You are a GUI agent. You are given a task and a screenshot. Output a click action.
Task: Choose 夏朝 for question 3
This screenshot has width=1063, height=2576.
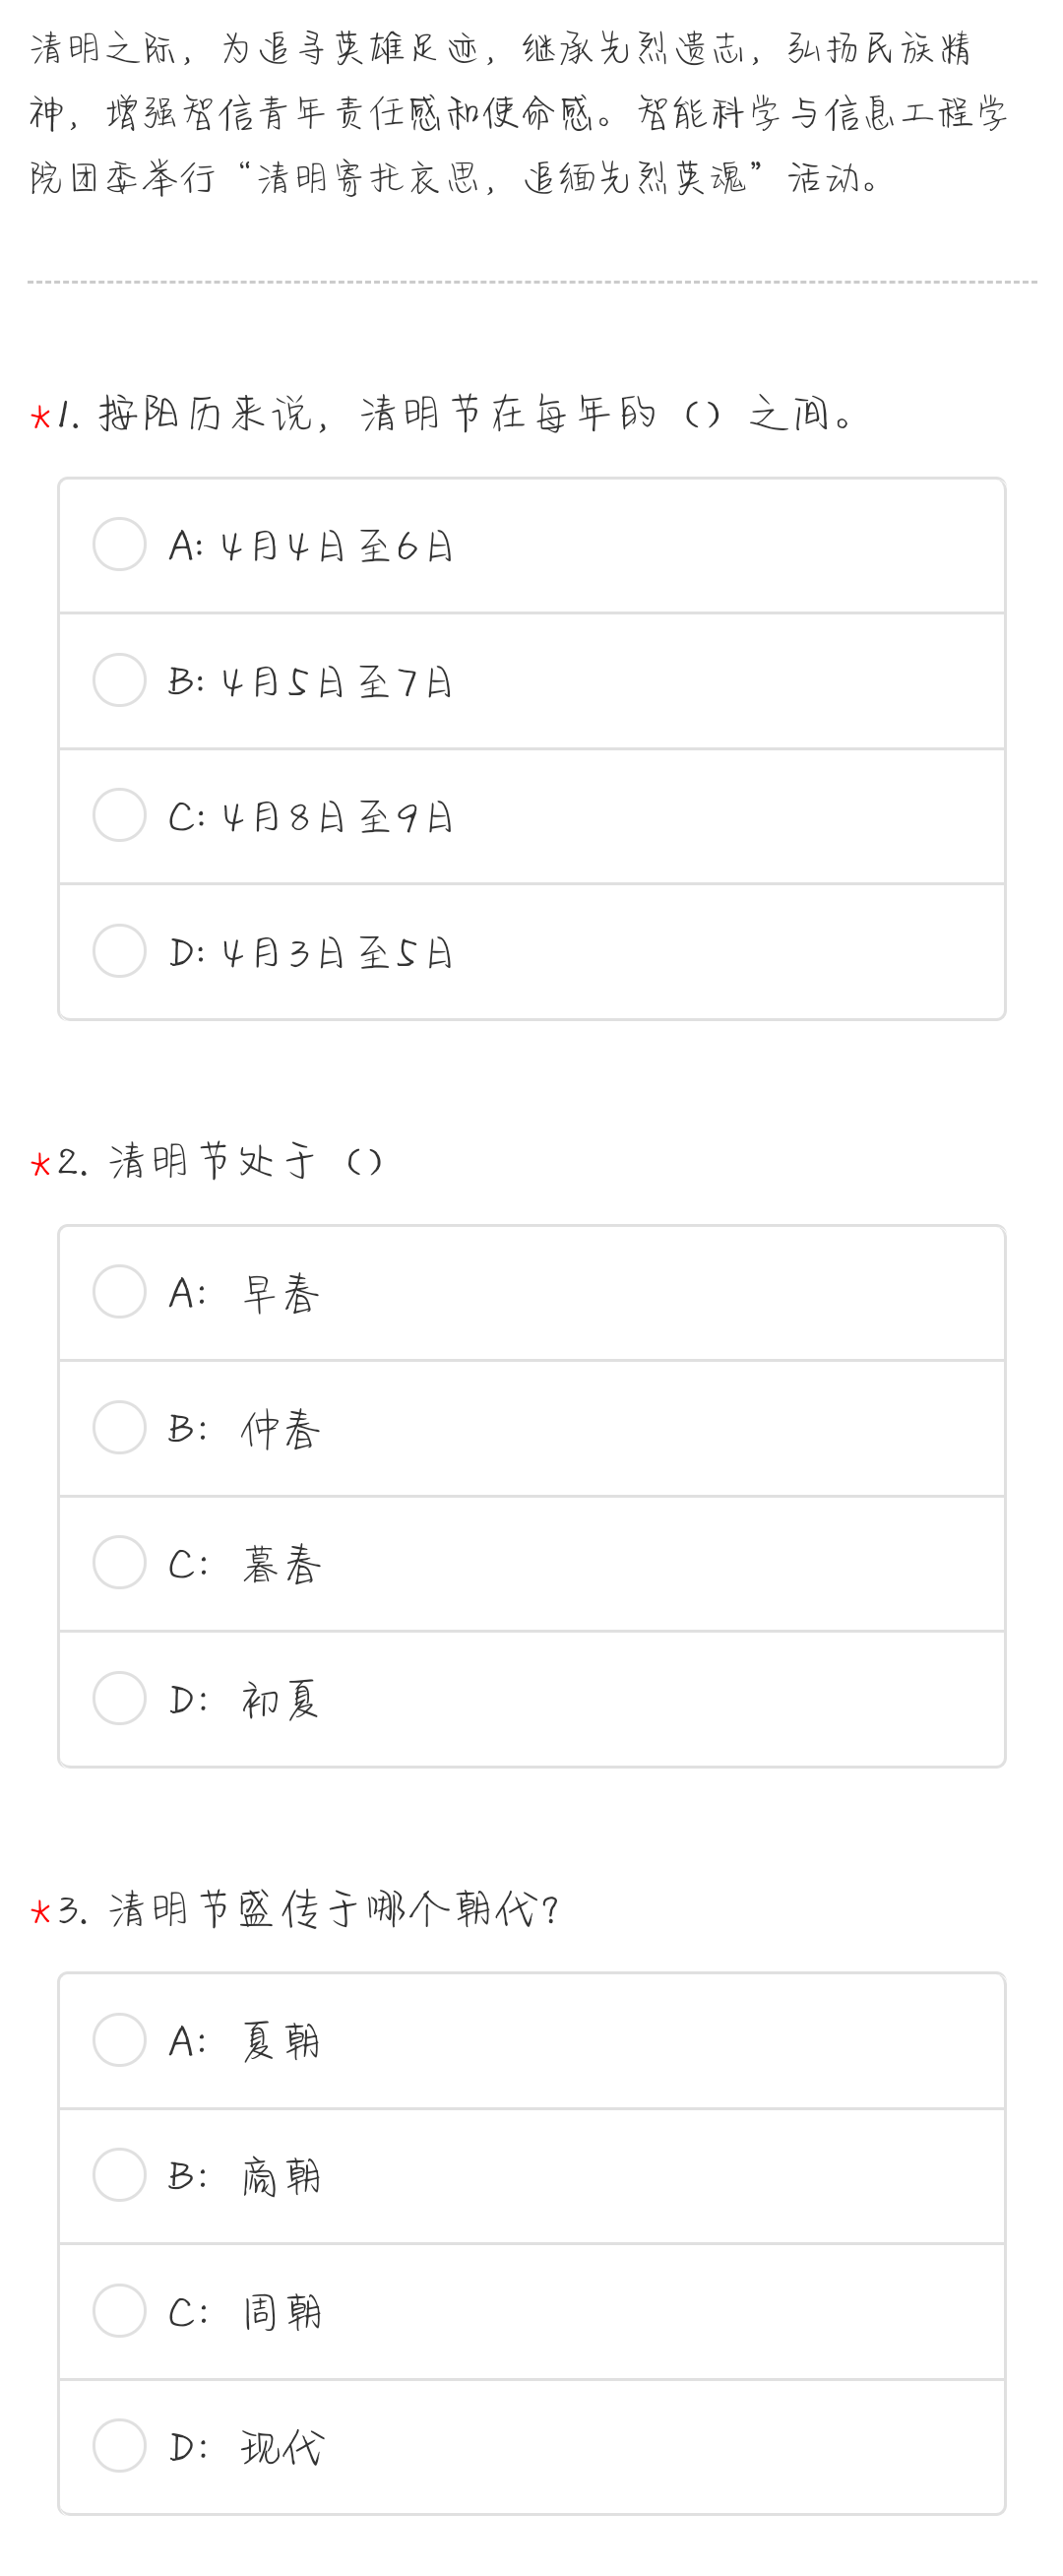coord(120,2039)
